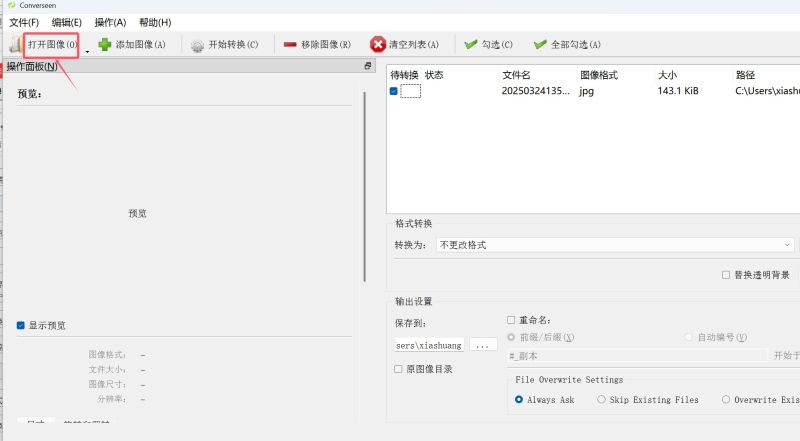Image resolution: width=800 pixels, height=441 pixels.
Task: Open the dropdown arrow beside 打开图像
Action: (x=87, y=51)
